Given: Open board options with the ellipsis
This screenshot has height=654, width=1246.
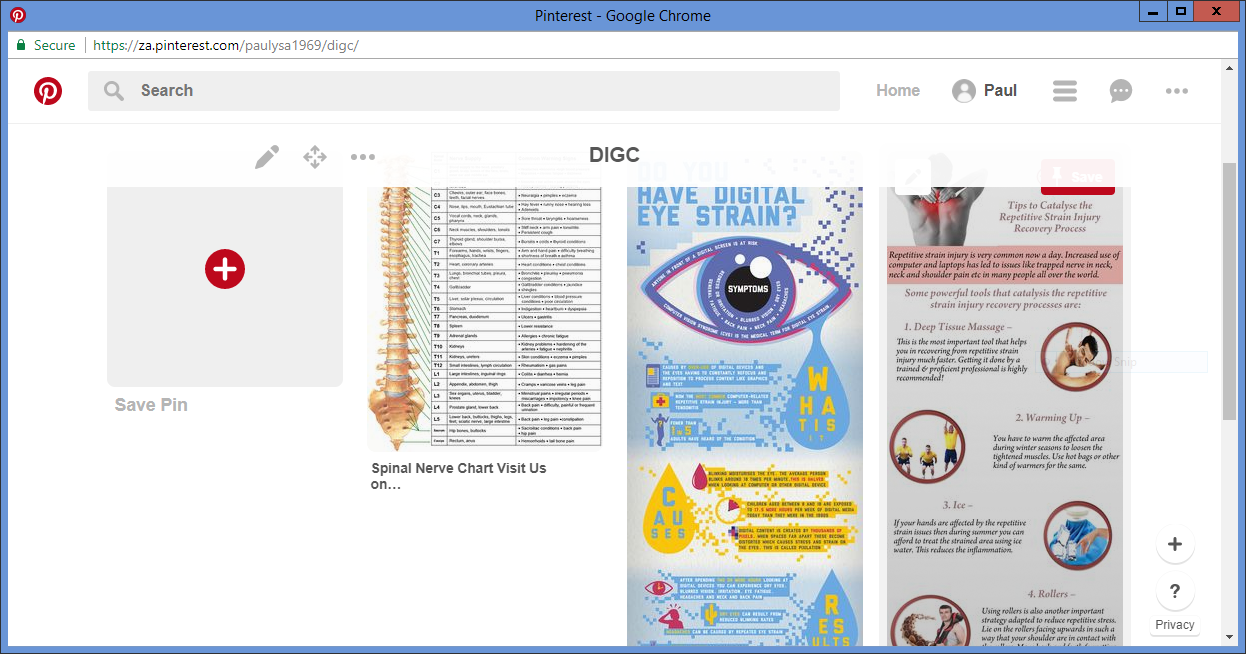Looking at the screenshot, I should [x=362, y=156].
